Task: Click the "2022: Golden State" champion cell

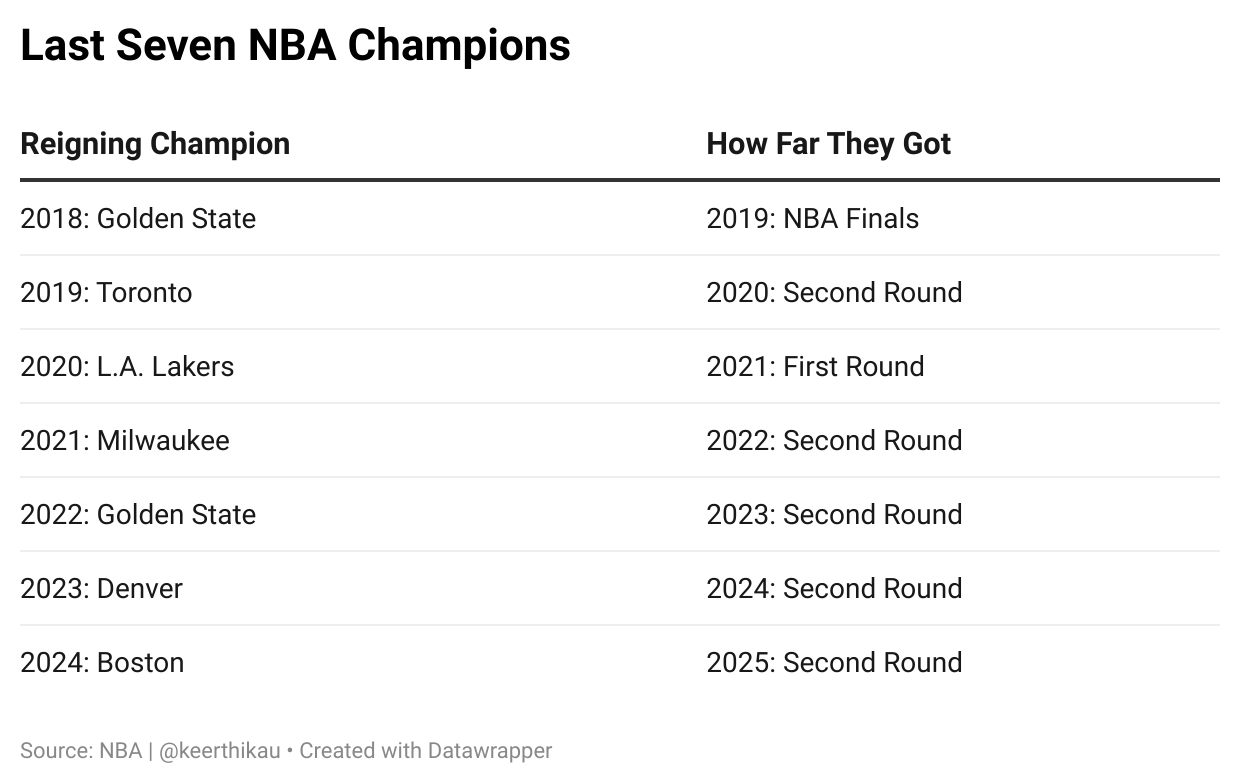Action: point(138,515)
